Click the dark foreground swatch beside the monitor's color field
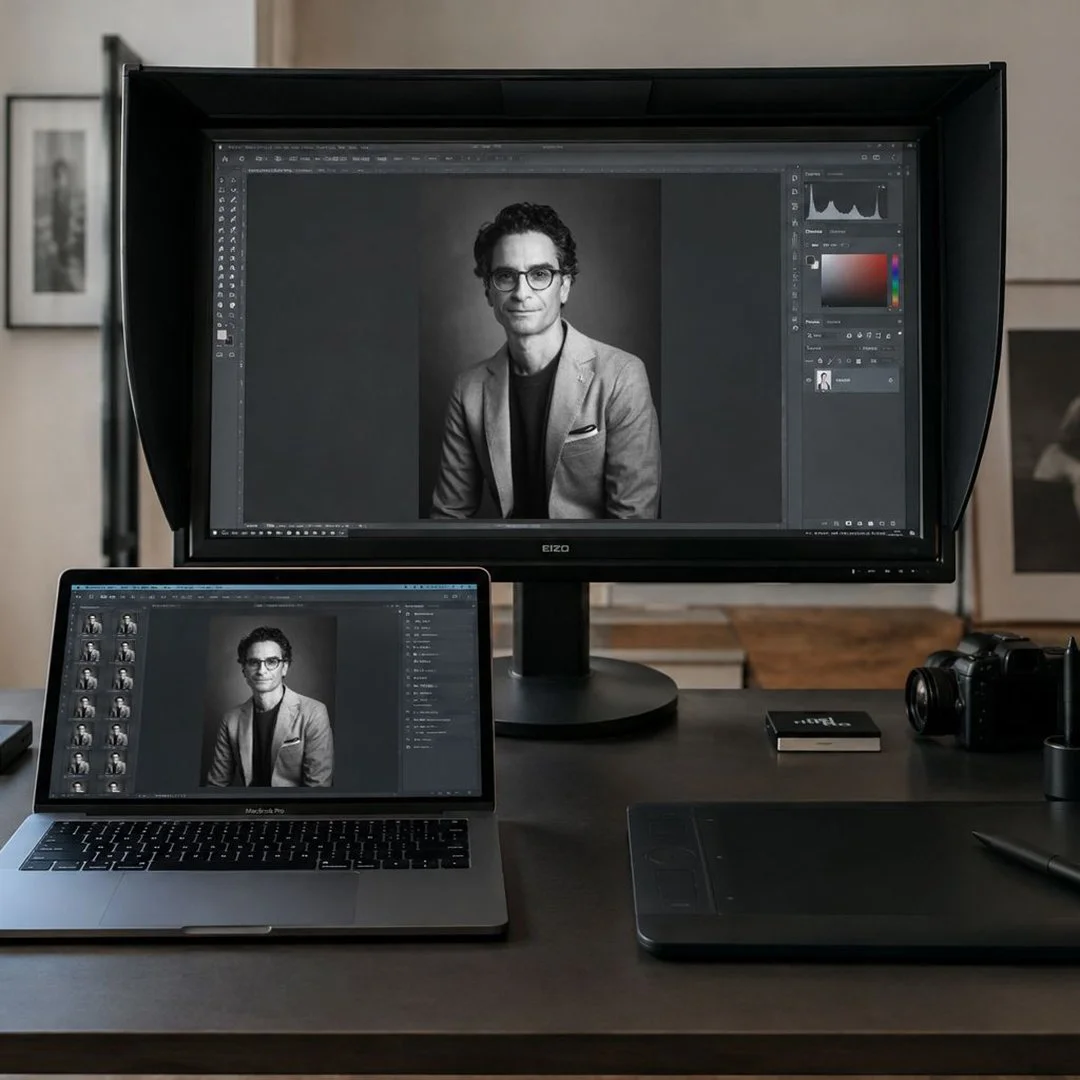 point(811,260)
